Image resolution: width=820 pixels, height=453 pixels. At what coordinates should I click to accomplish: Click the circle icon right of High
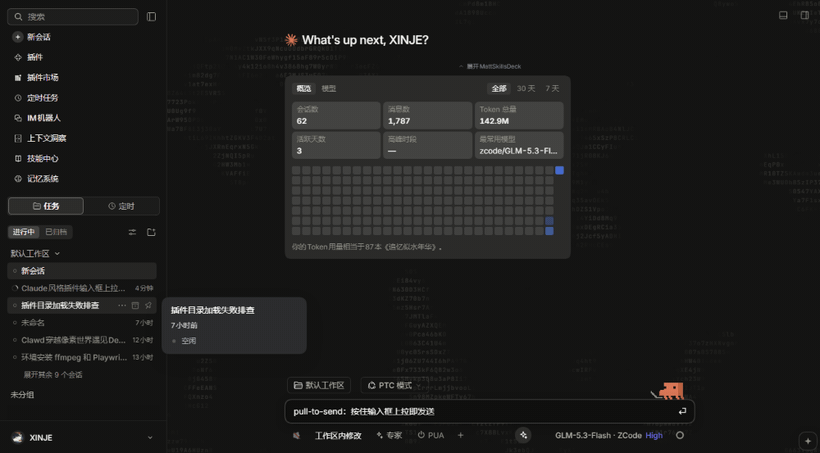click(680, 435)
